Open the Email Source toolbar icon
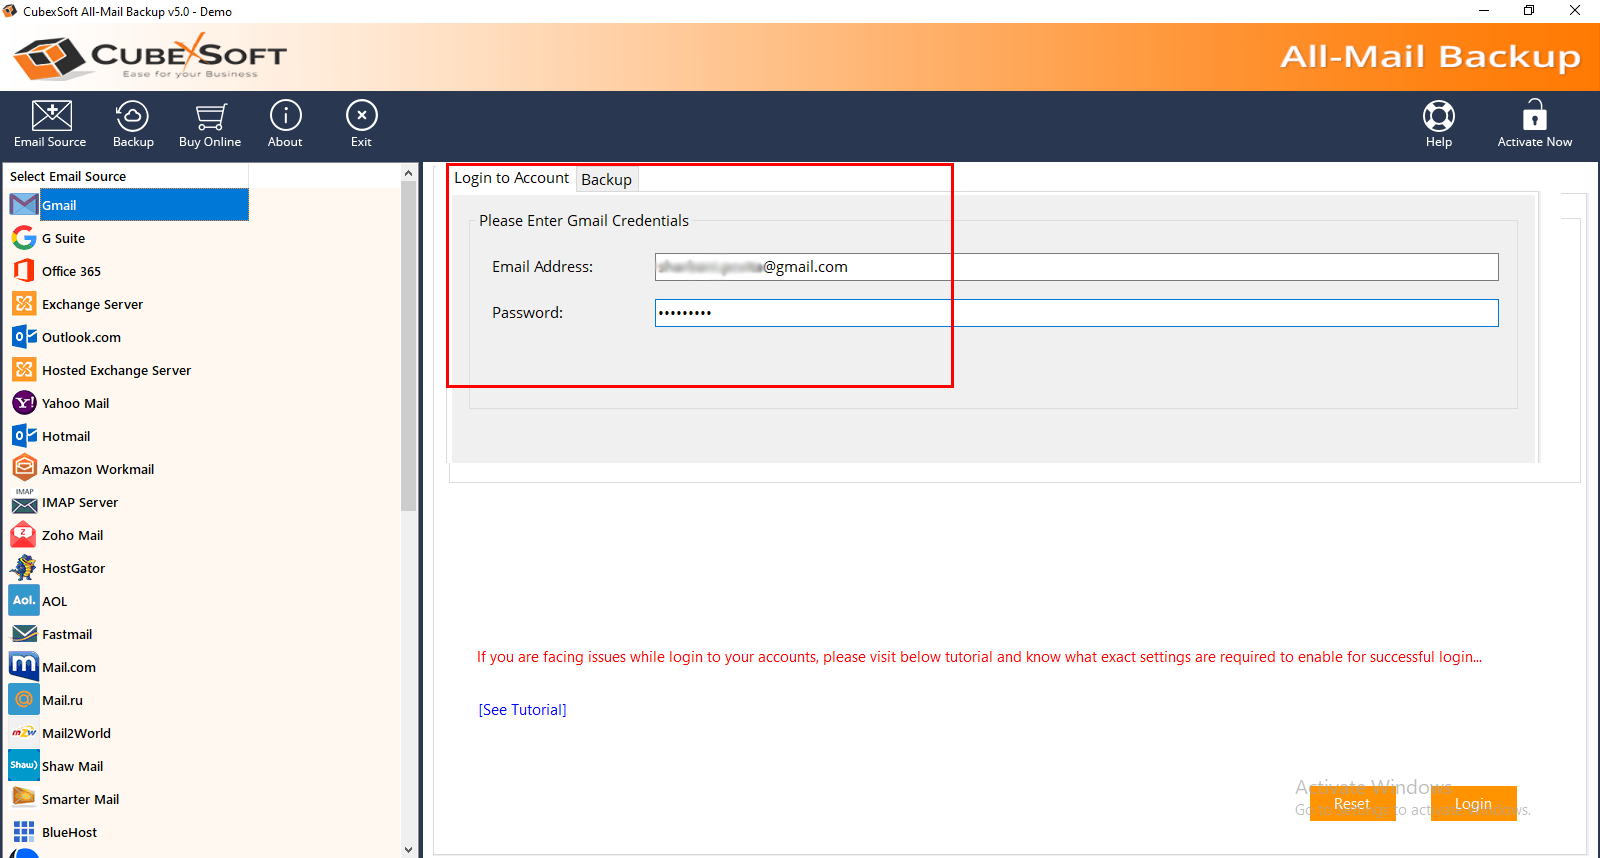Image resolution: width=1600 pixels, height=858 pixels. pyautogui.click(x=51, y=116)
